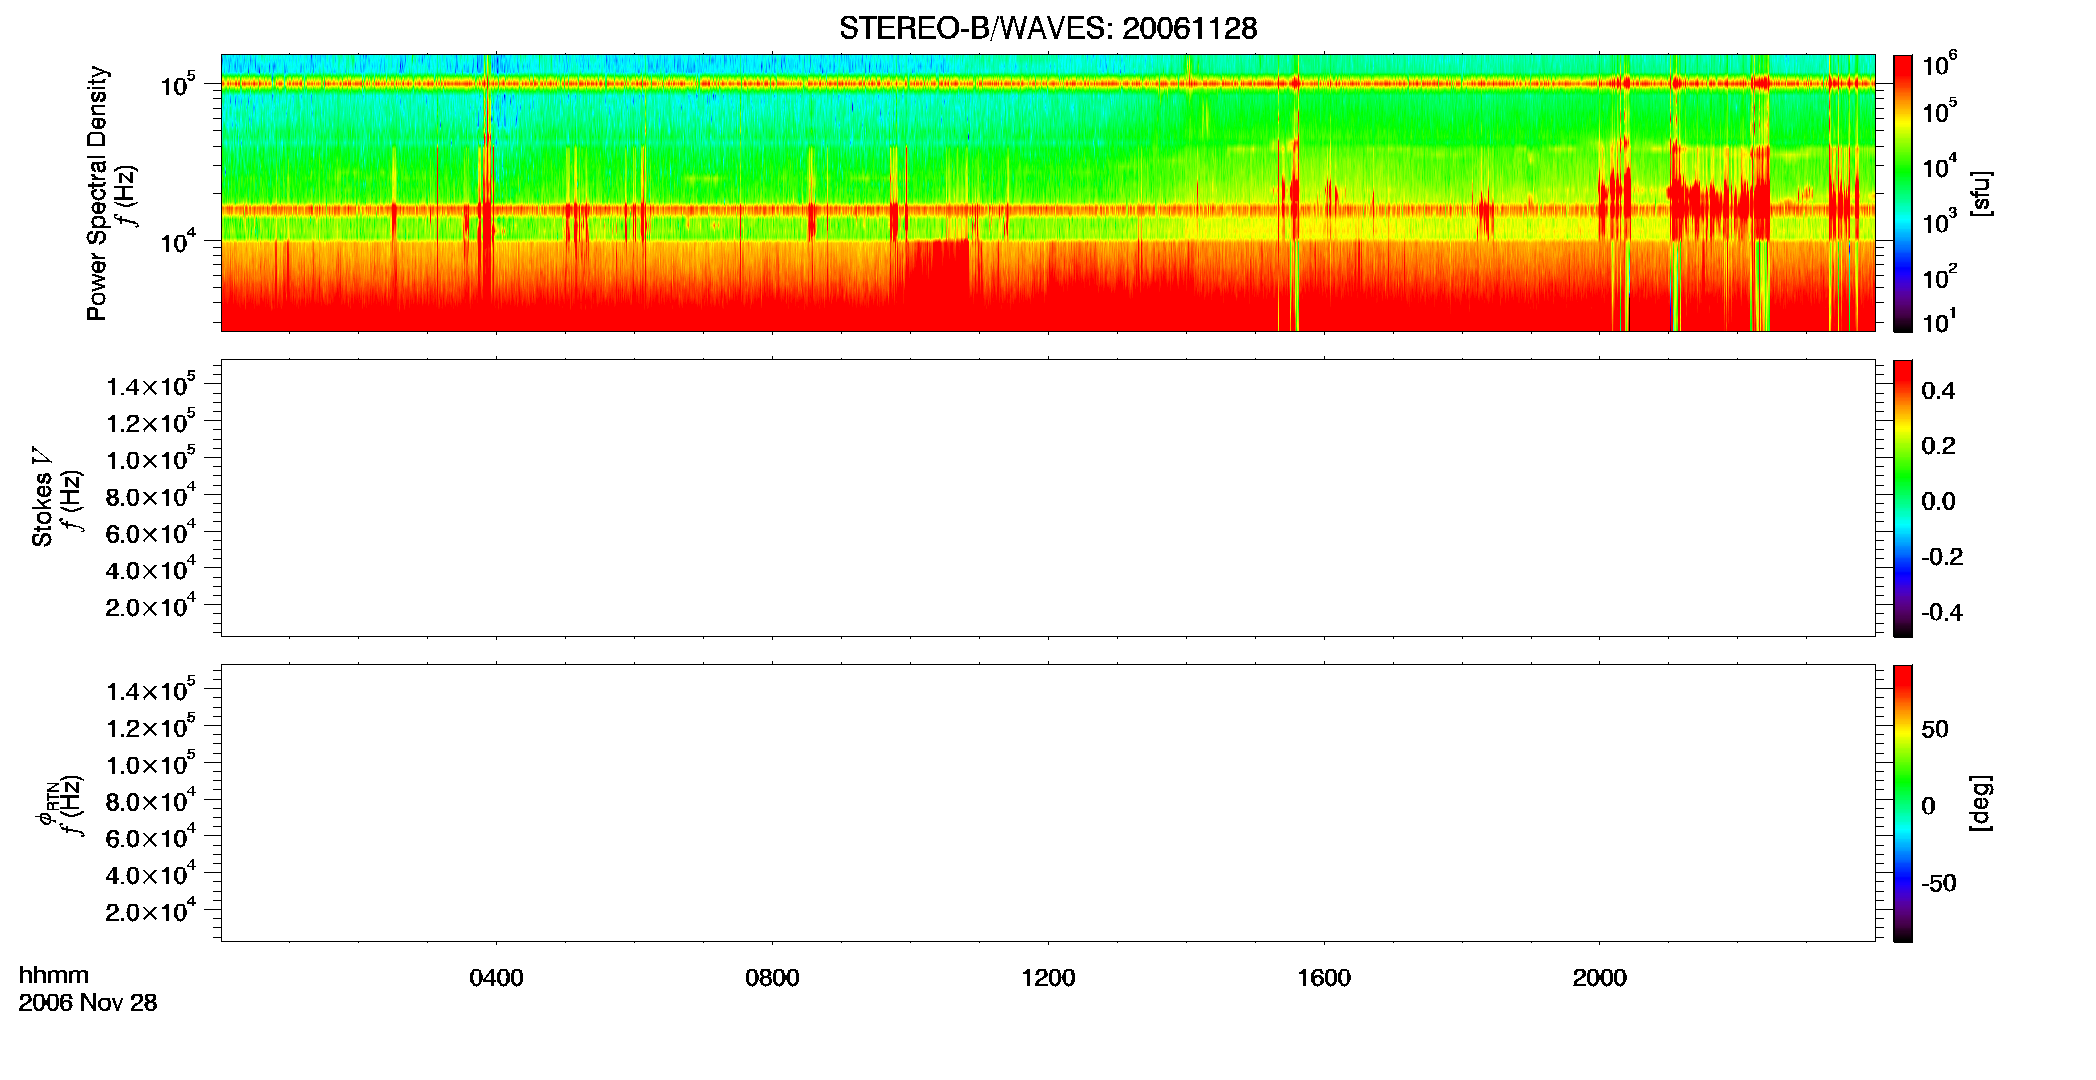Click the STEREO-B/WAVES: 20061128 title

(1048, 28)
